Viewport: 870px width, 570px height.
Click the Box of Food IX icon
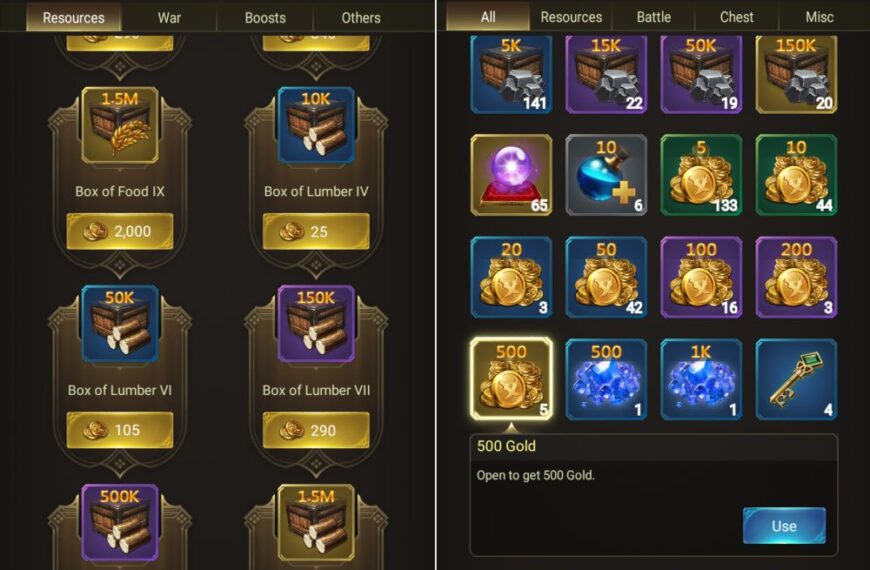pos(120,125)
